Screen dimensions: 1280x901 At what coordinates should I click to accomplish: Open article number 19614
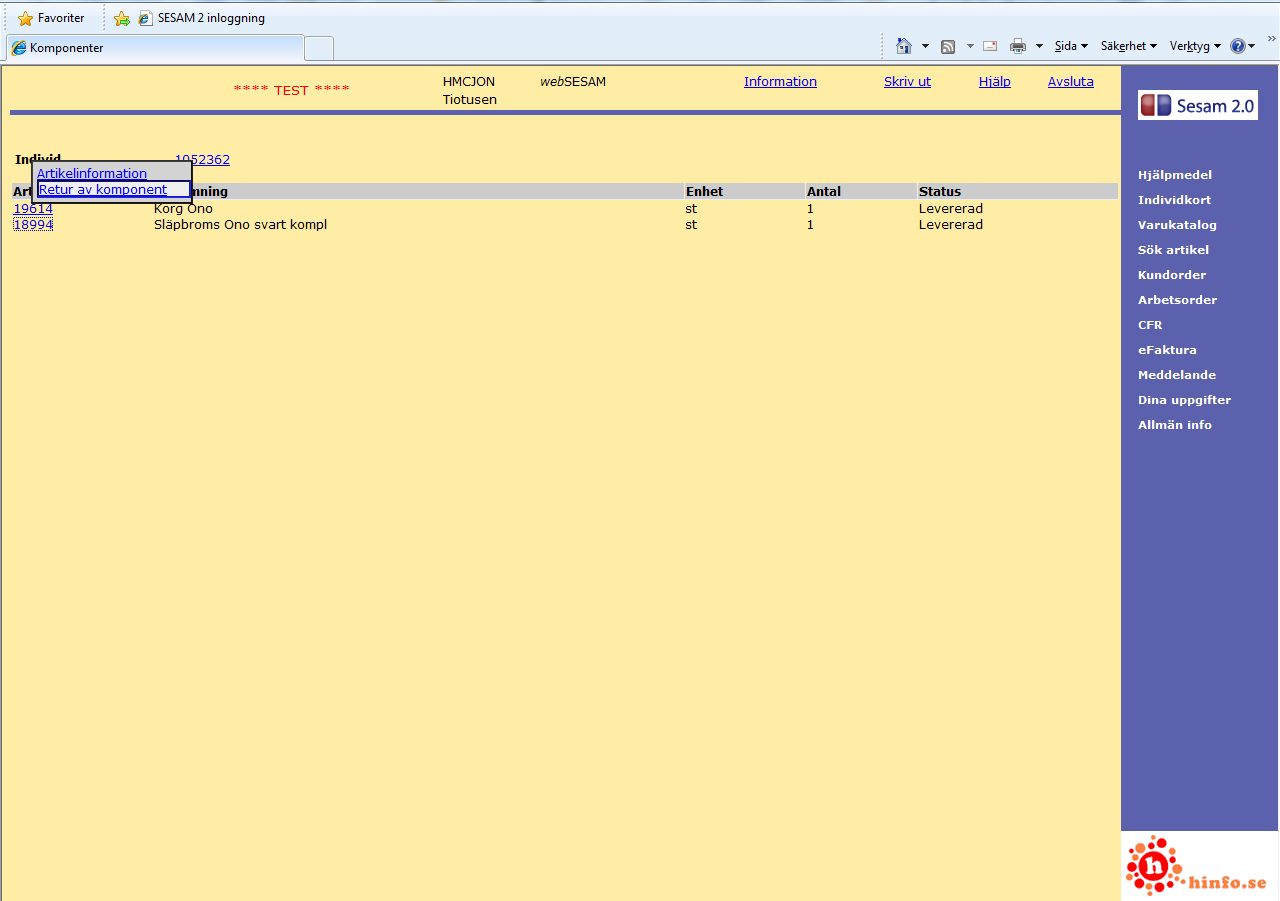(33, 208)
